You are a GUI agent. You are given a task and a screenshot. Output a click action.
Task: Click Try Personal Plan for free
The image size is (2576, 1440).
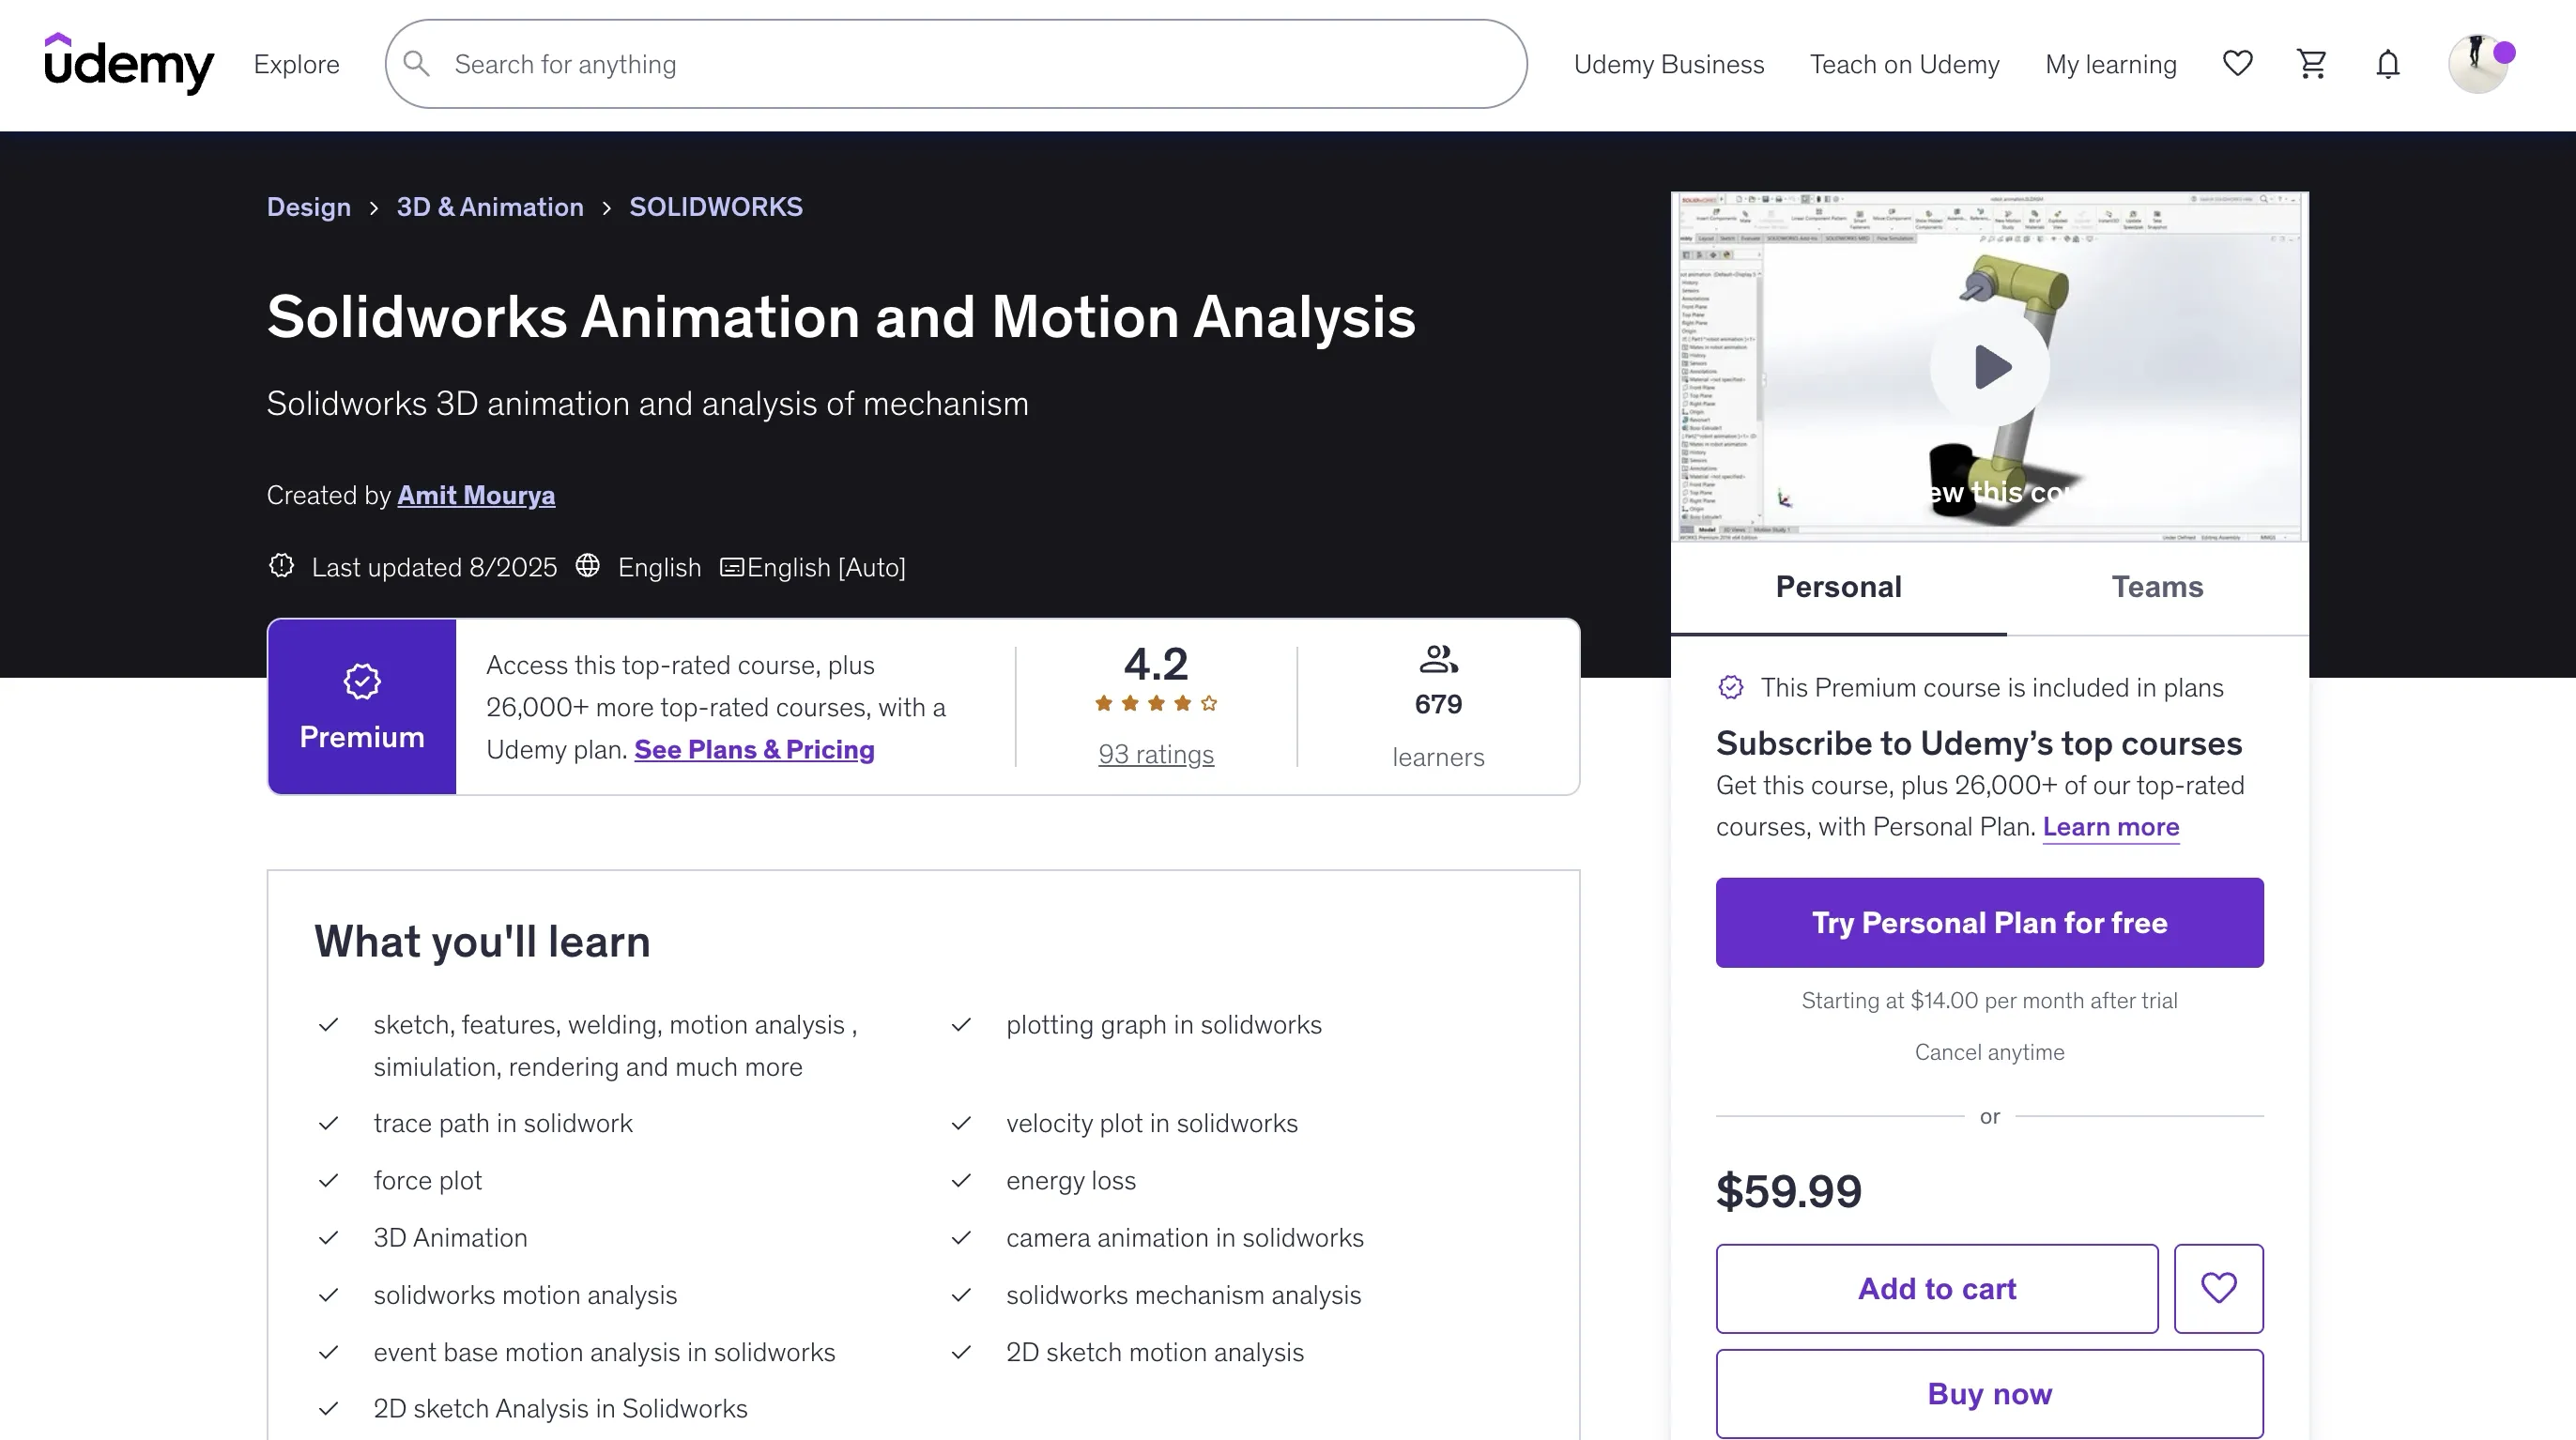[x=1989, y=922]
